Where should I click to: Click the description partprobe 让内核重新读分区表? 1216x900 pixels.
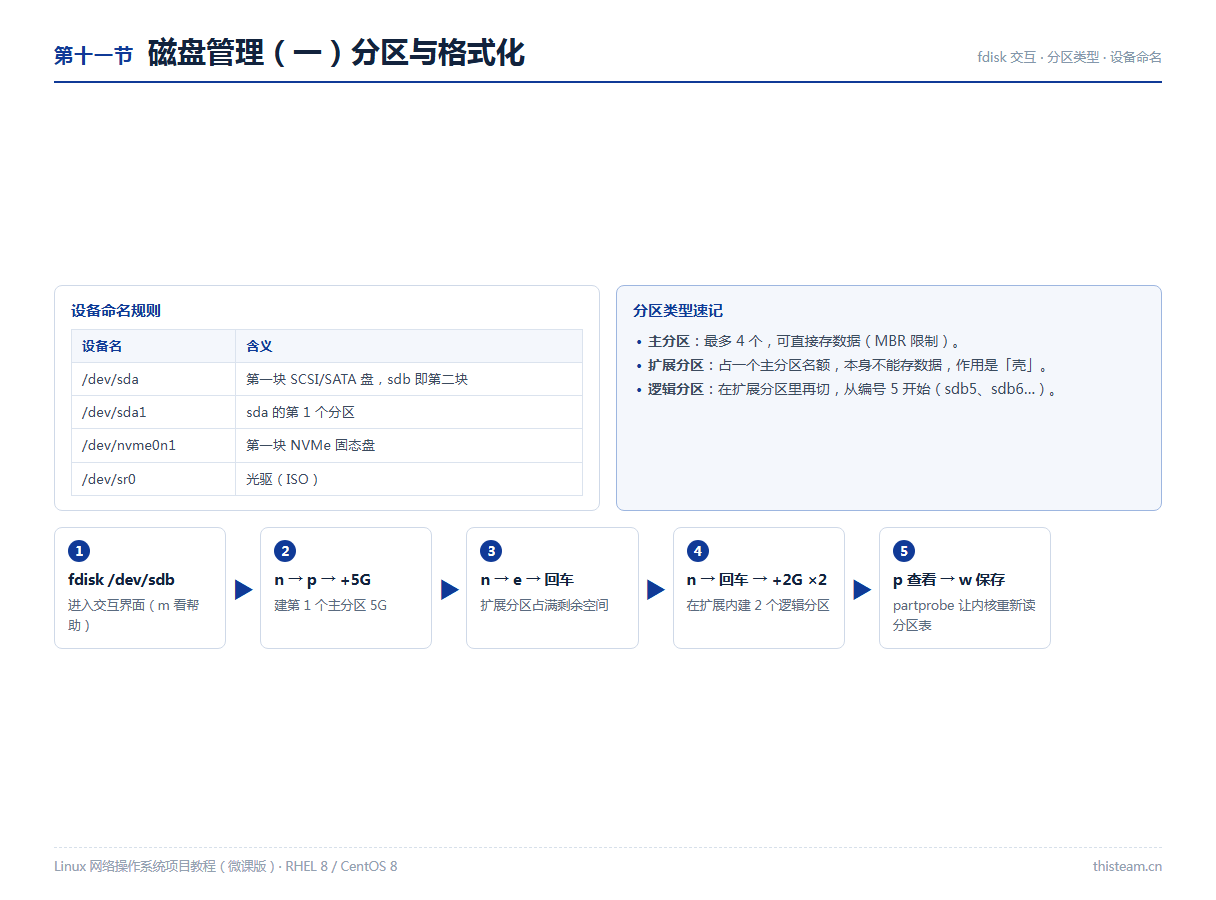point(964,615)
